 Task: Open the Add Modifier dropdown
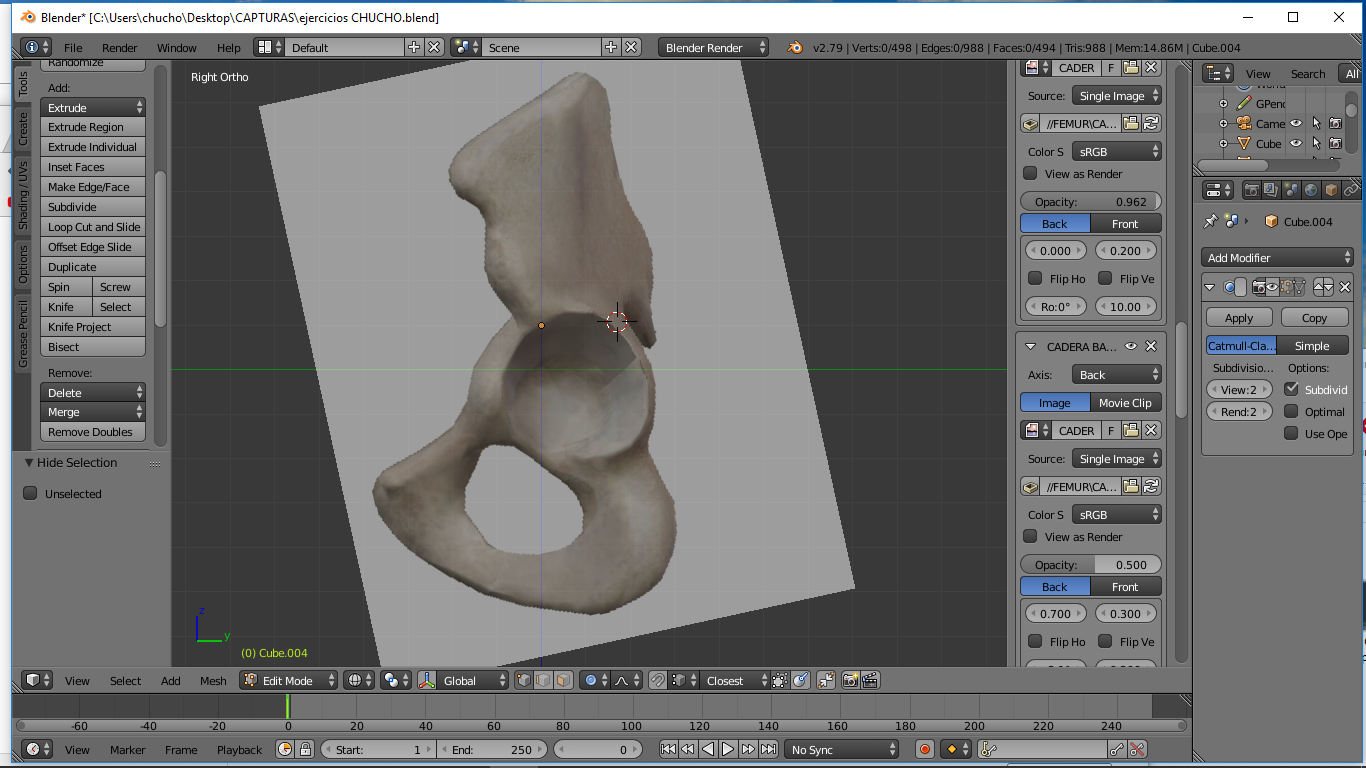click(1277, 258)
